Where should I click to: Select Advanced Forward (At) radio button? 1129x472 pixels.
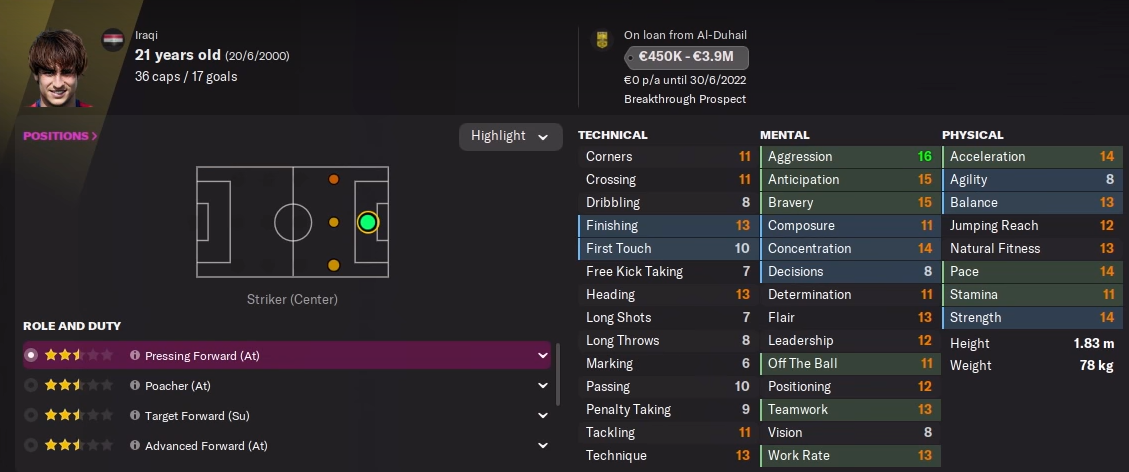click(x=31, y=446)
